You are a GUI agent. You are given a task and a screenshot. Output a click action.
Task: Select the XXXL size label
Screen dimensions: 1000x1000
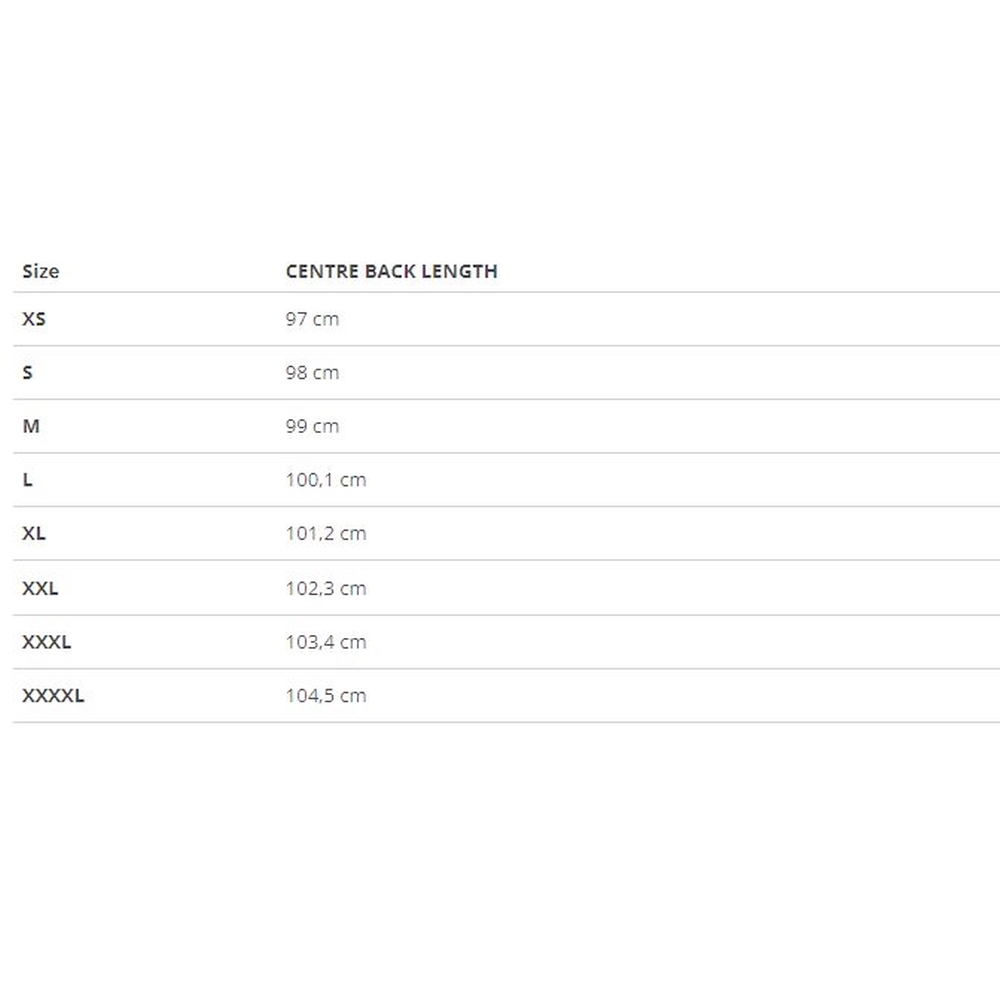click(x=46, y=642)
